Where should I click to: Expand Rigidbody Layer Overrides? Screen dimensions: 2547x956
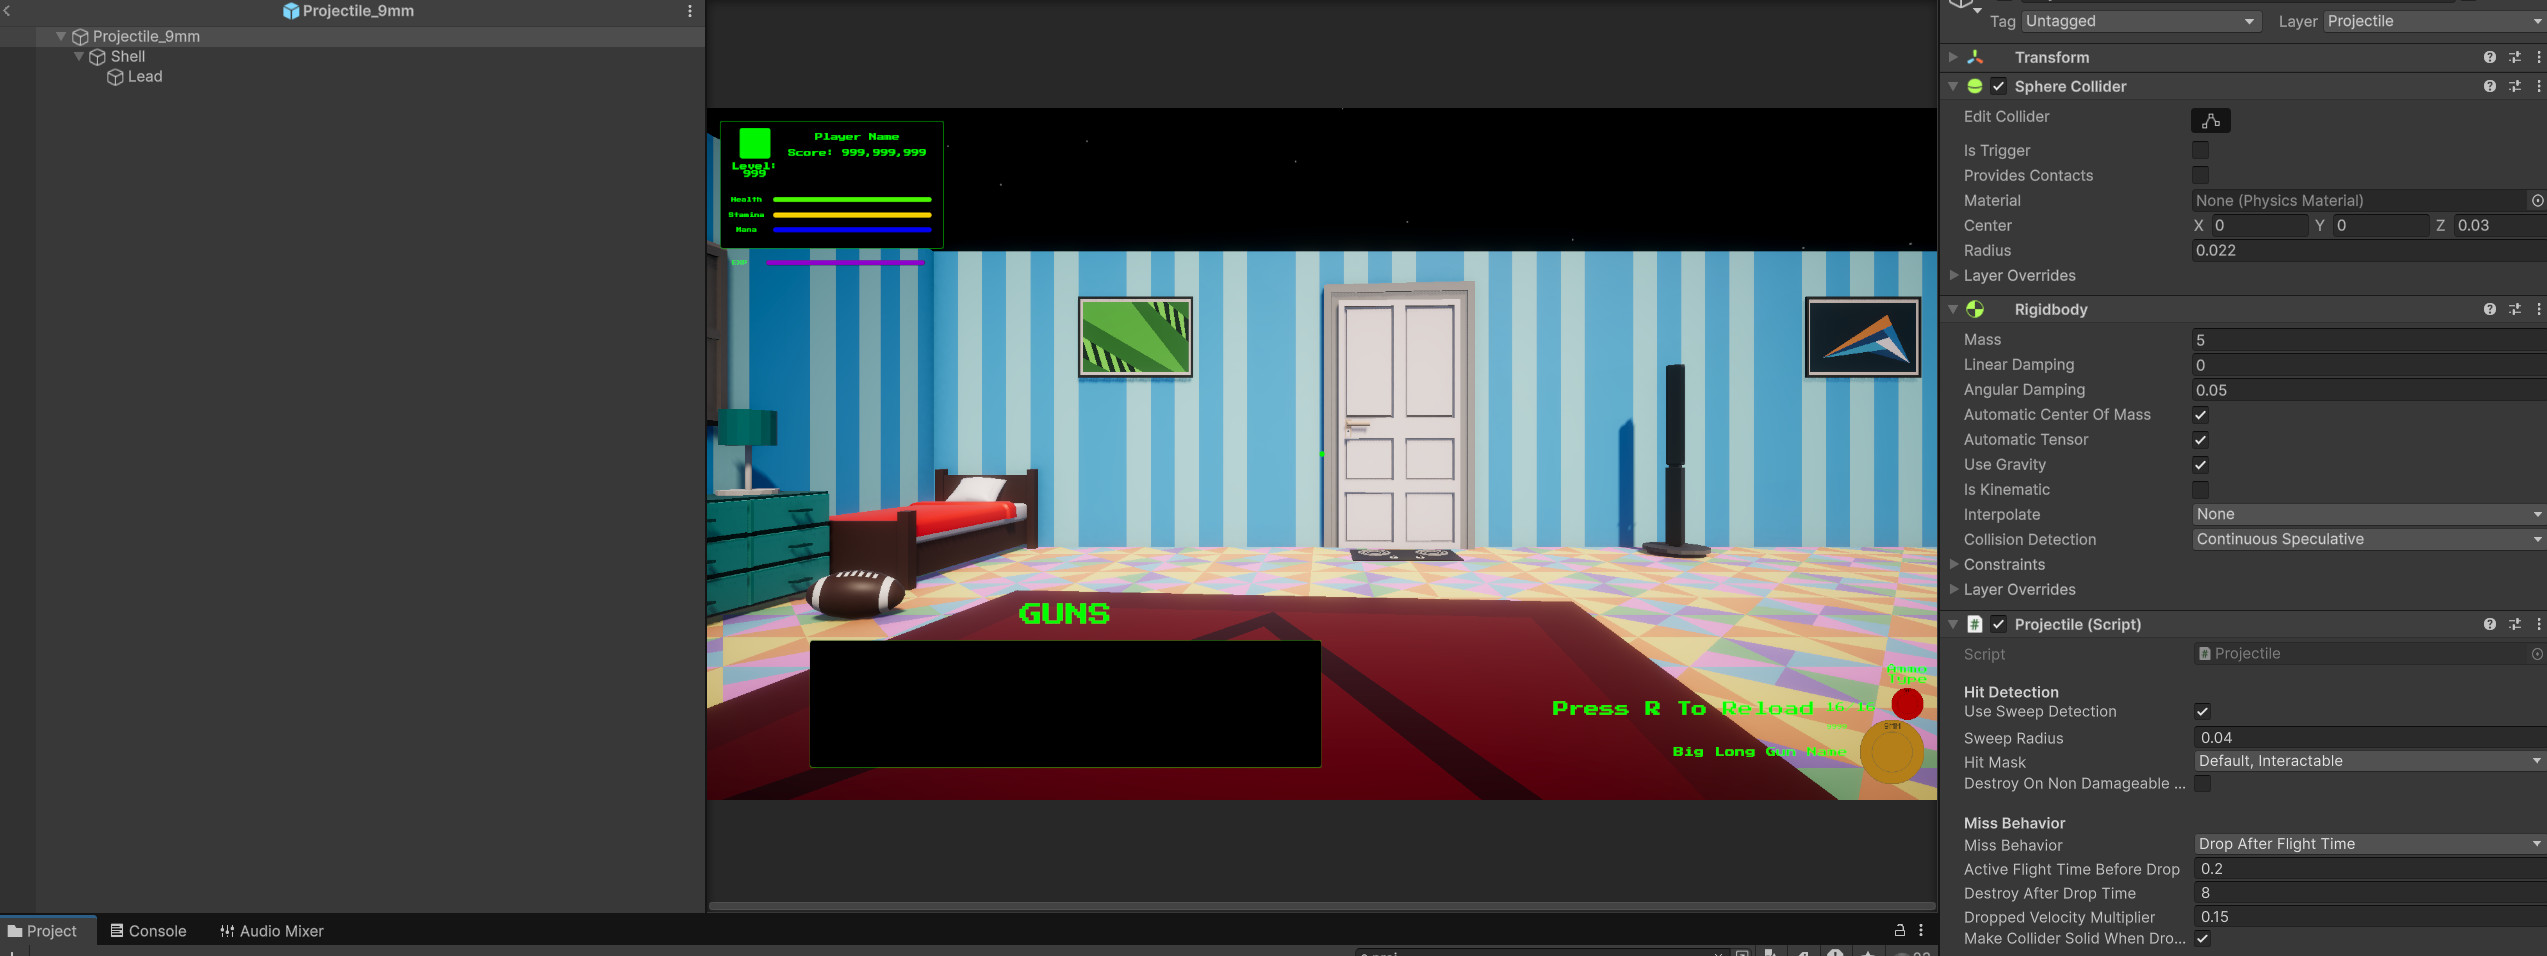(x=1954, y=589)
